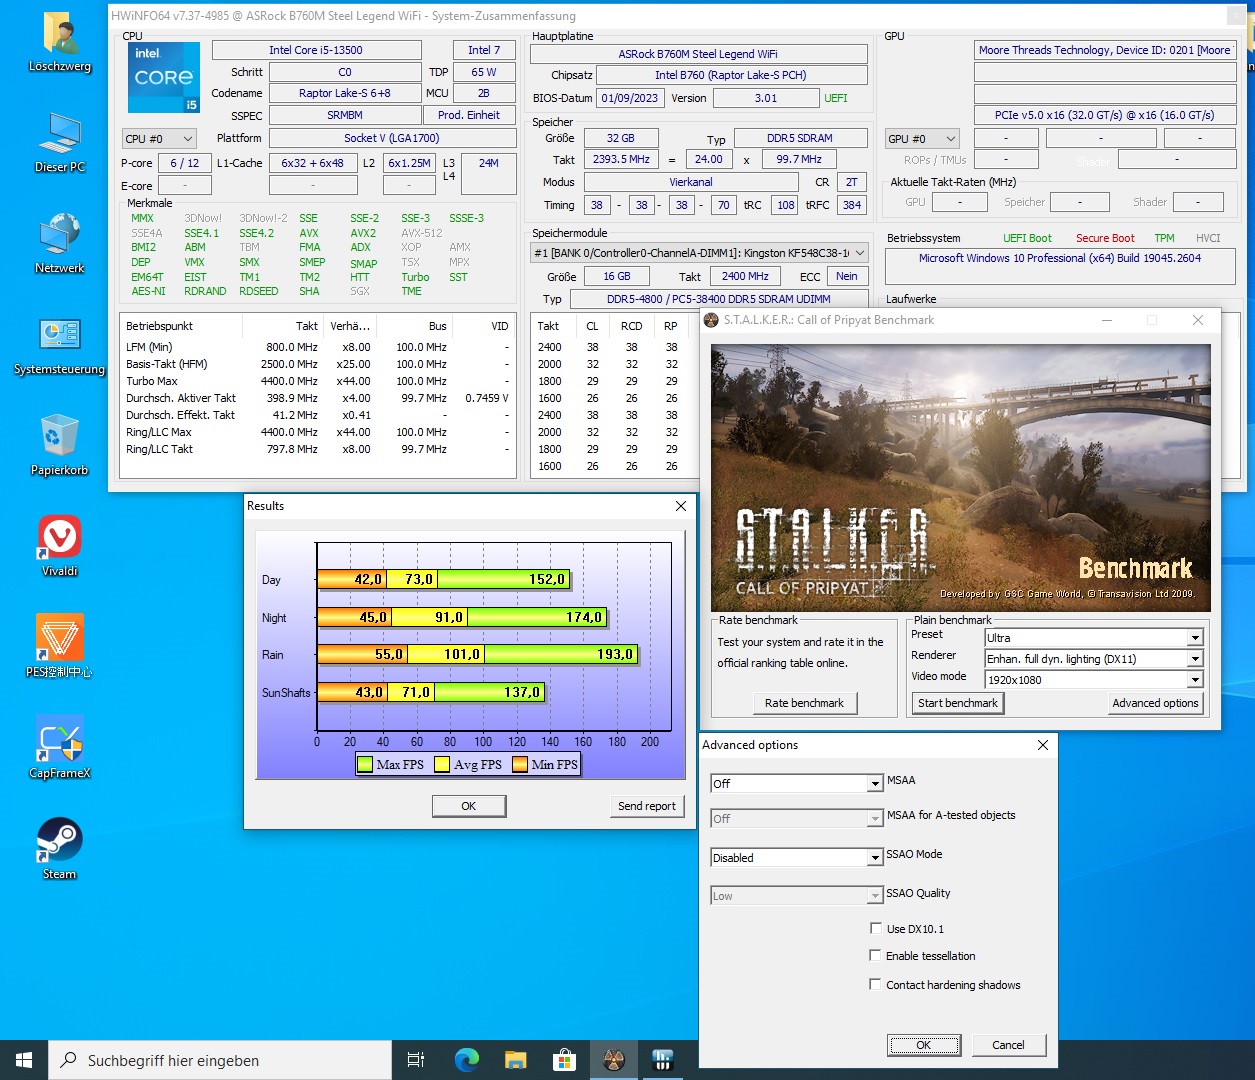Click the Night 174,0 max FPS bar

point(537,617)
